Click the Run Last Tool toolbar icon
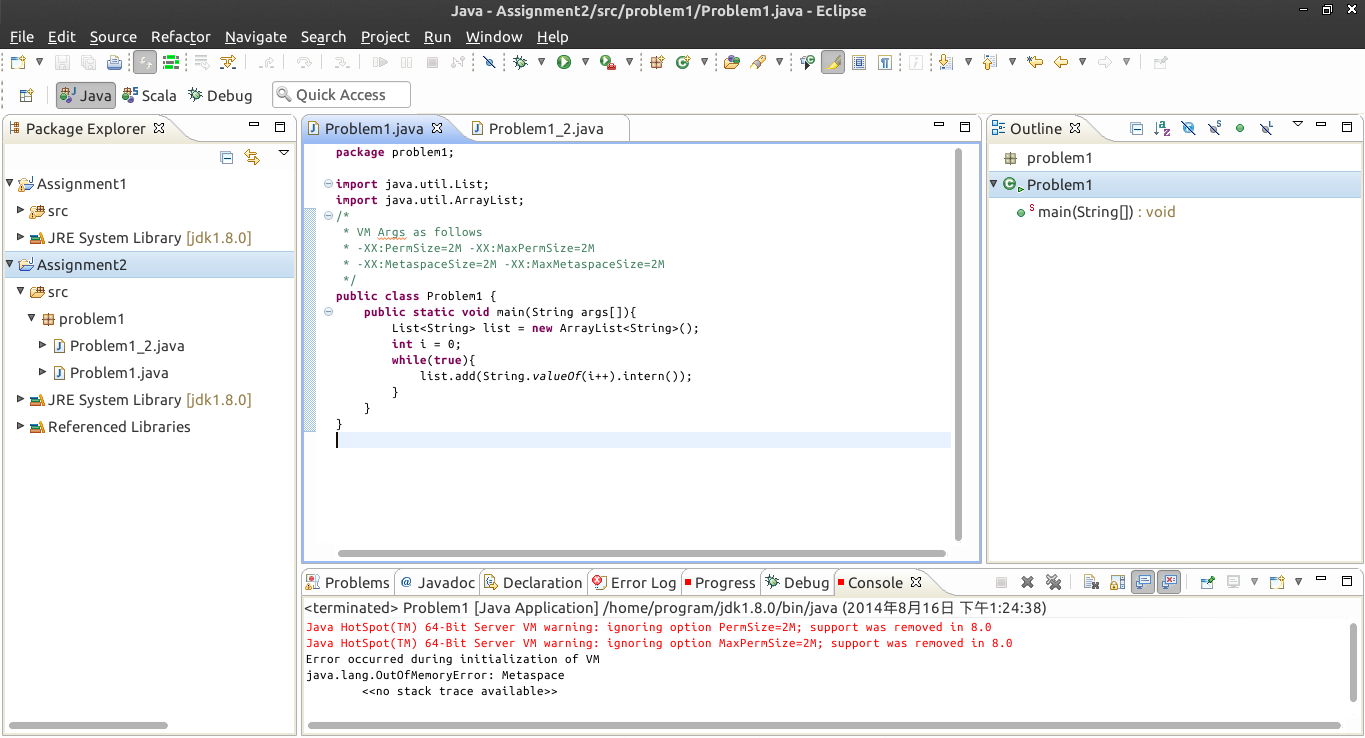The height and width of the screenshot is (738, 1365). (x=607, y=62)
